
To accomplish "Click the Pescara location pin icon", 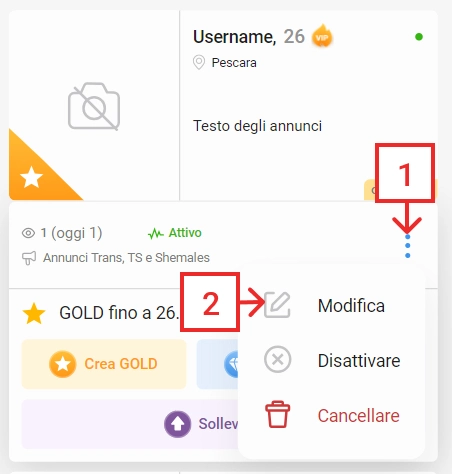I will click(x=199, y=62).
